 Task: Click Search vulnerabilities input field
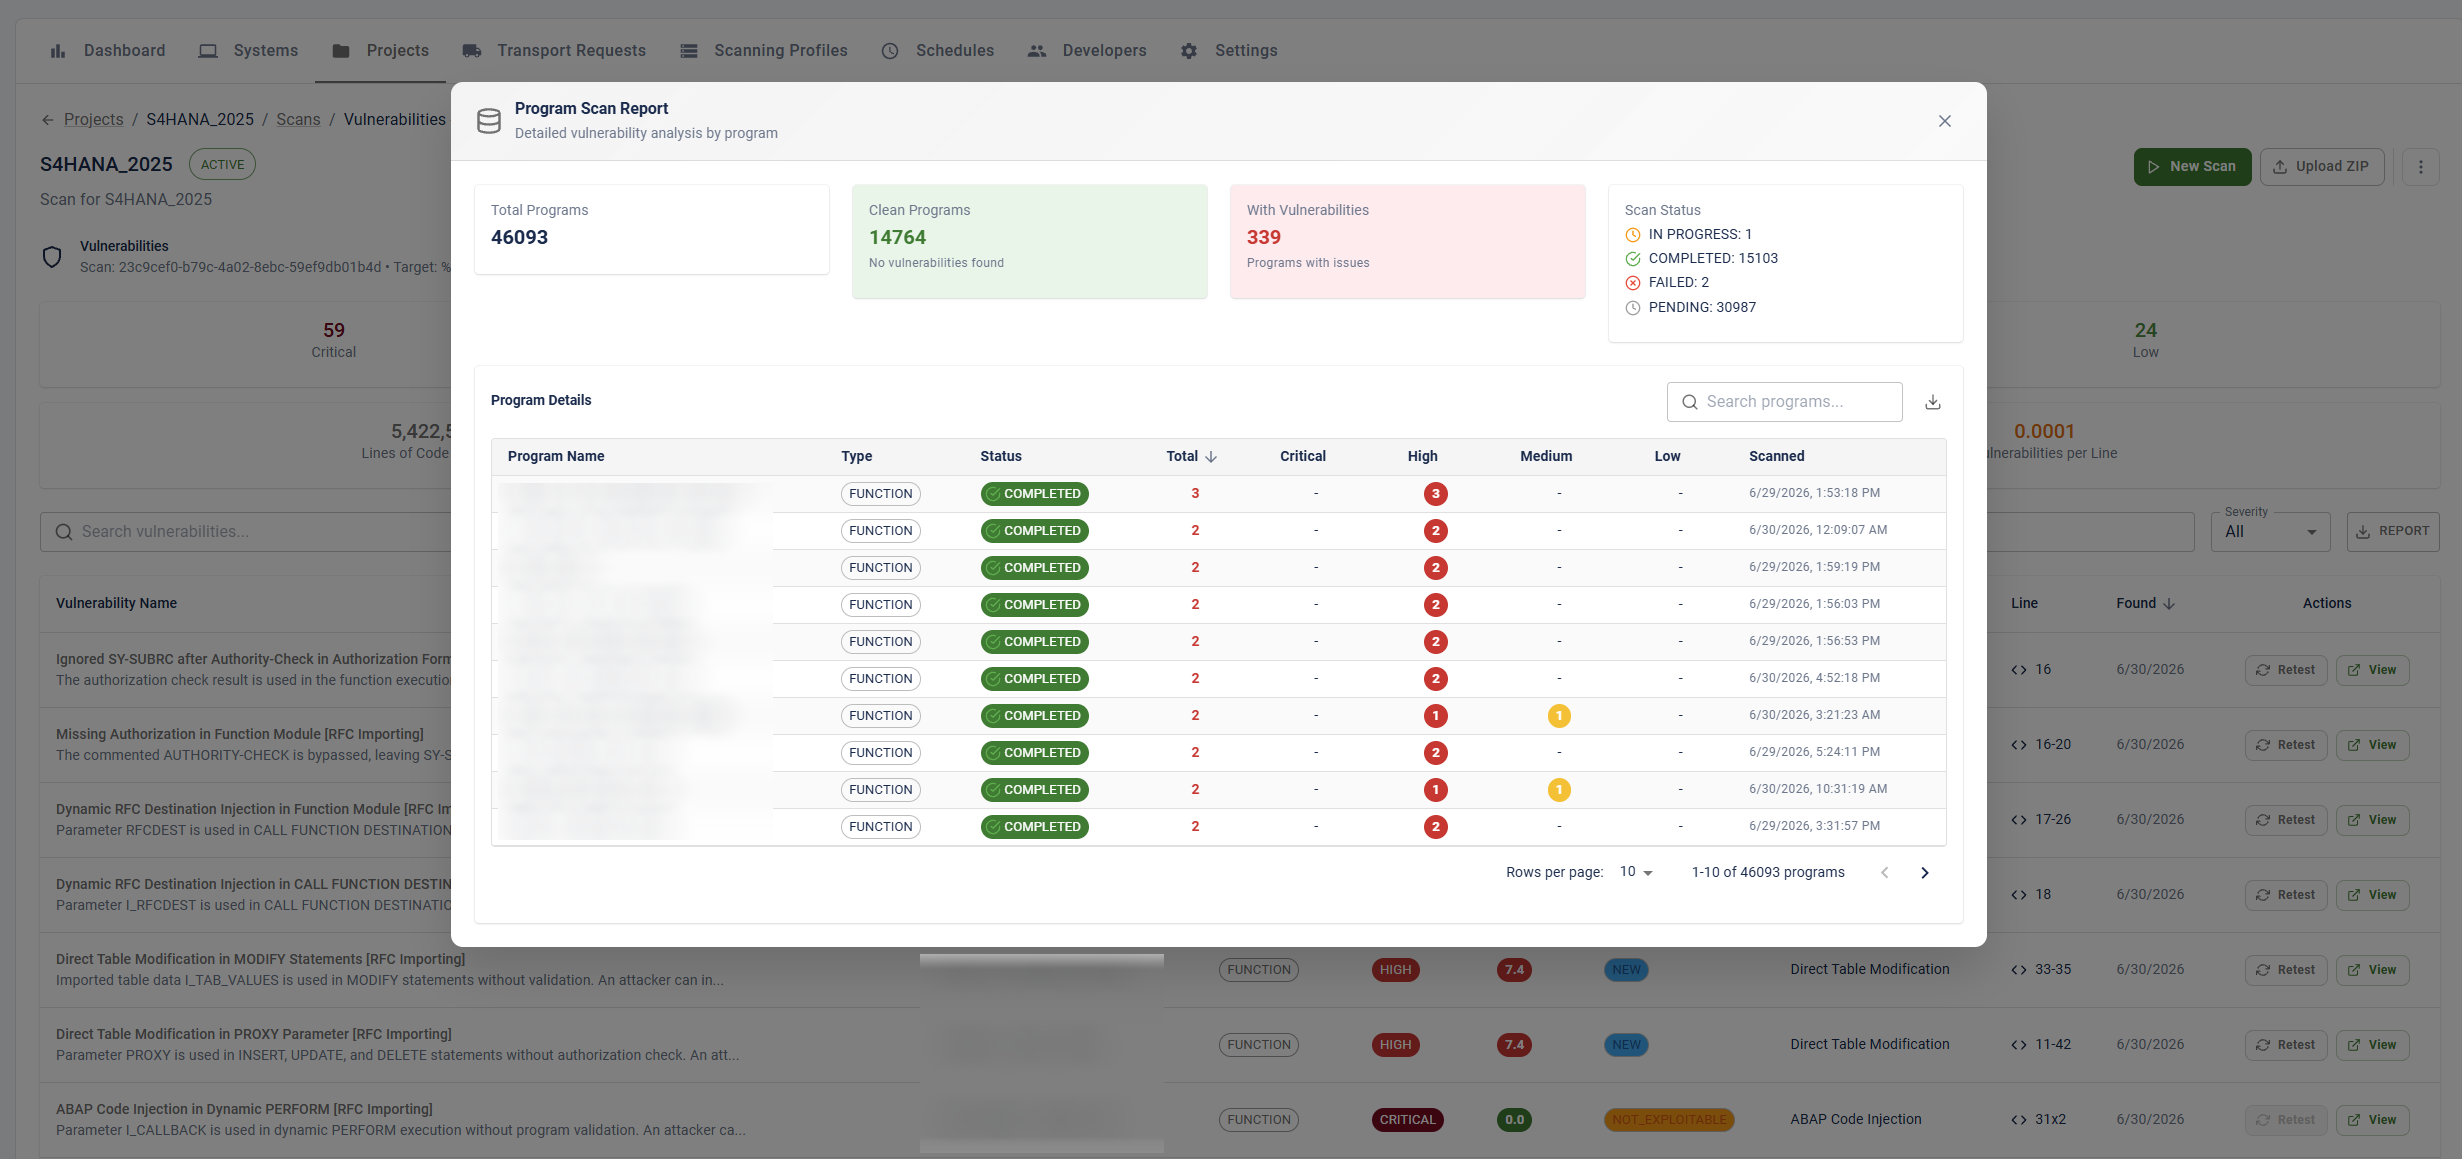[x=245, y=532]
